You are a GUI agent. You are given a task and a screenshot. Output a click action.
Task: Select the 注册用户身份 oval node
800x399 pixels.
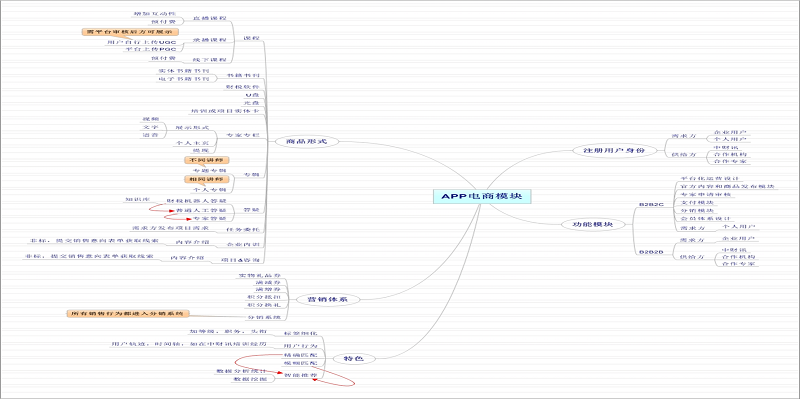pos(614,151)
